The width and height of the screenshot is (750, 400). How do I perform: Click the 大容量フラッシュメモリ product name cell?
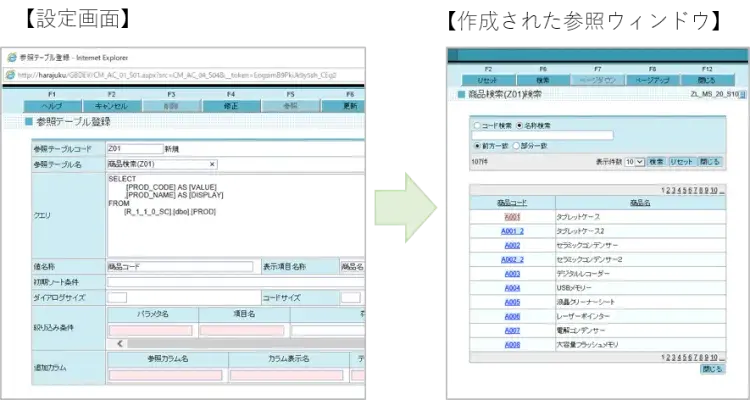(640, 344)
